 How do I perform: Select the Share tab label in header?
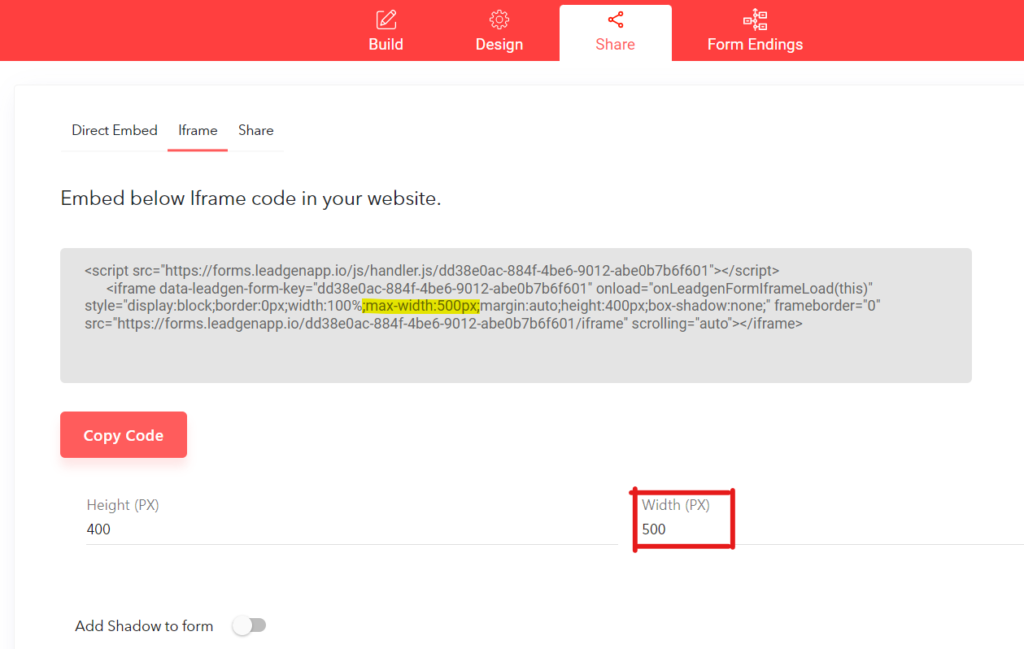[615, 44]
